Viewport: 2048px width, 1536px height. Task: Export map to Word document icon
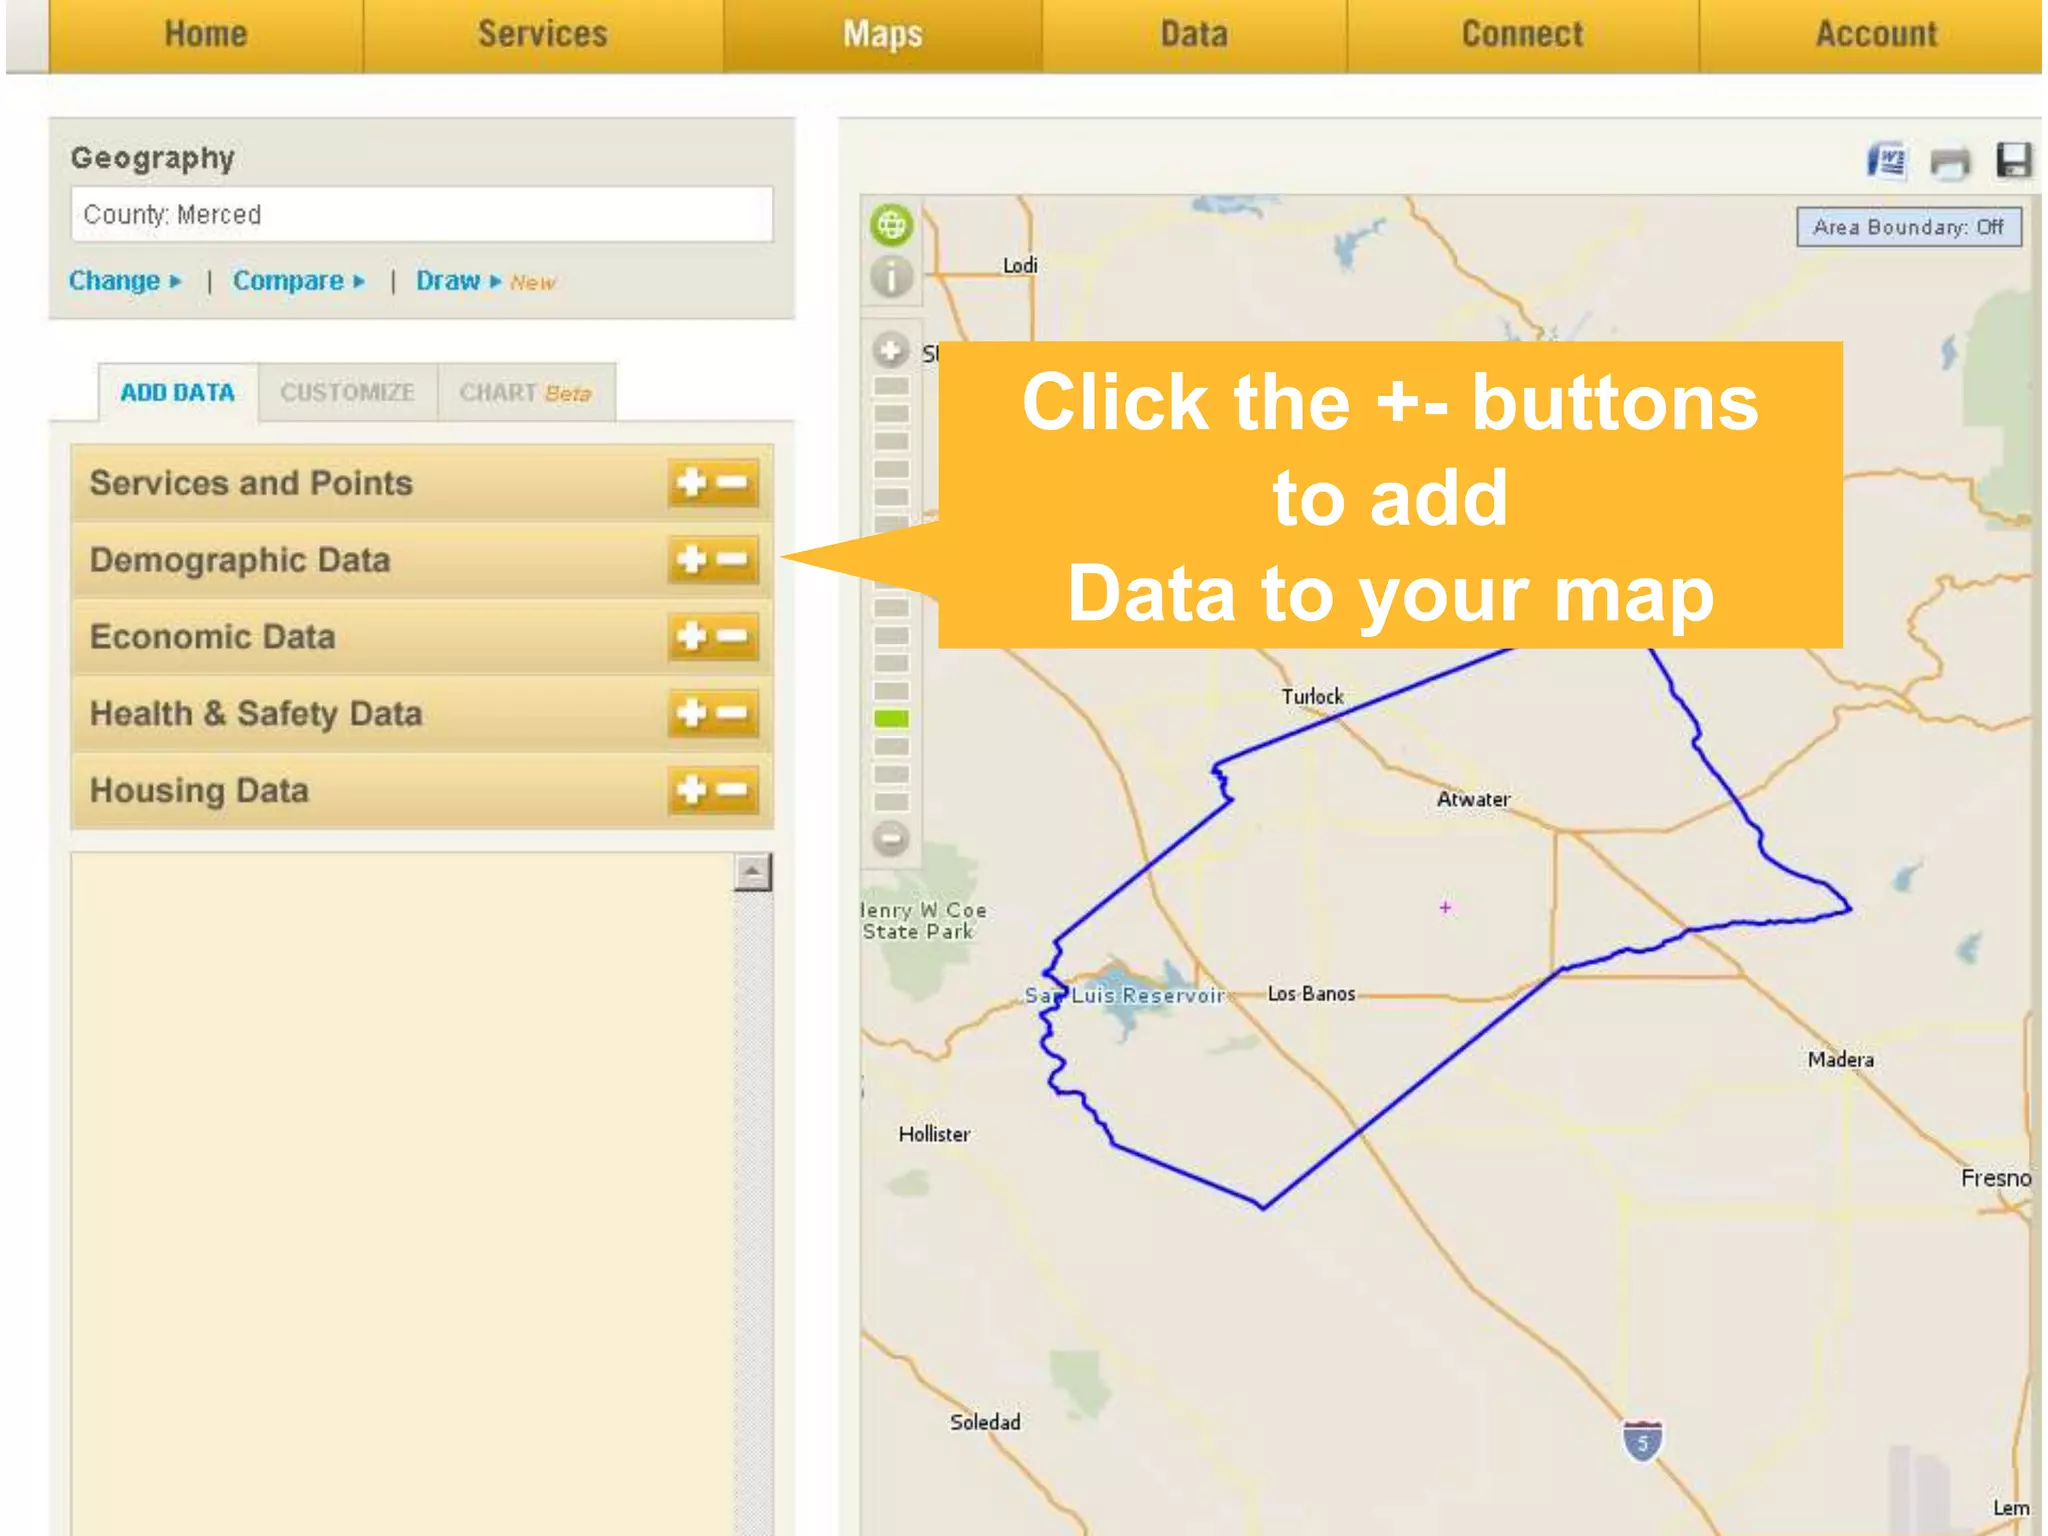click(1887, 160)
